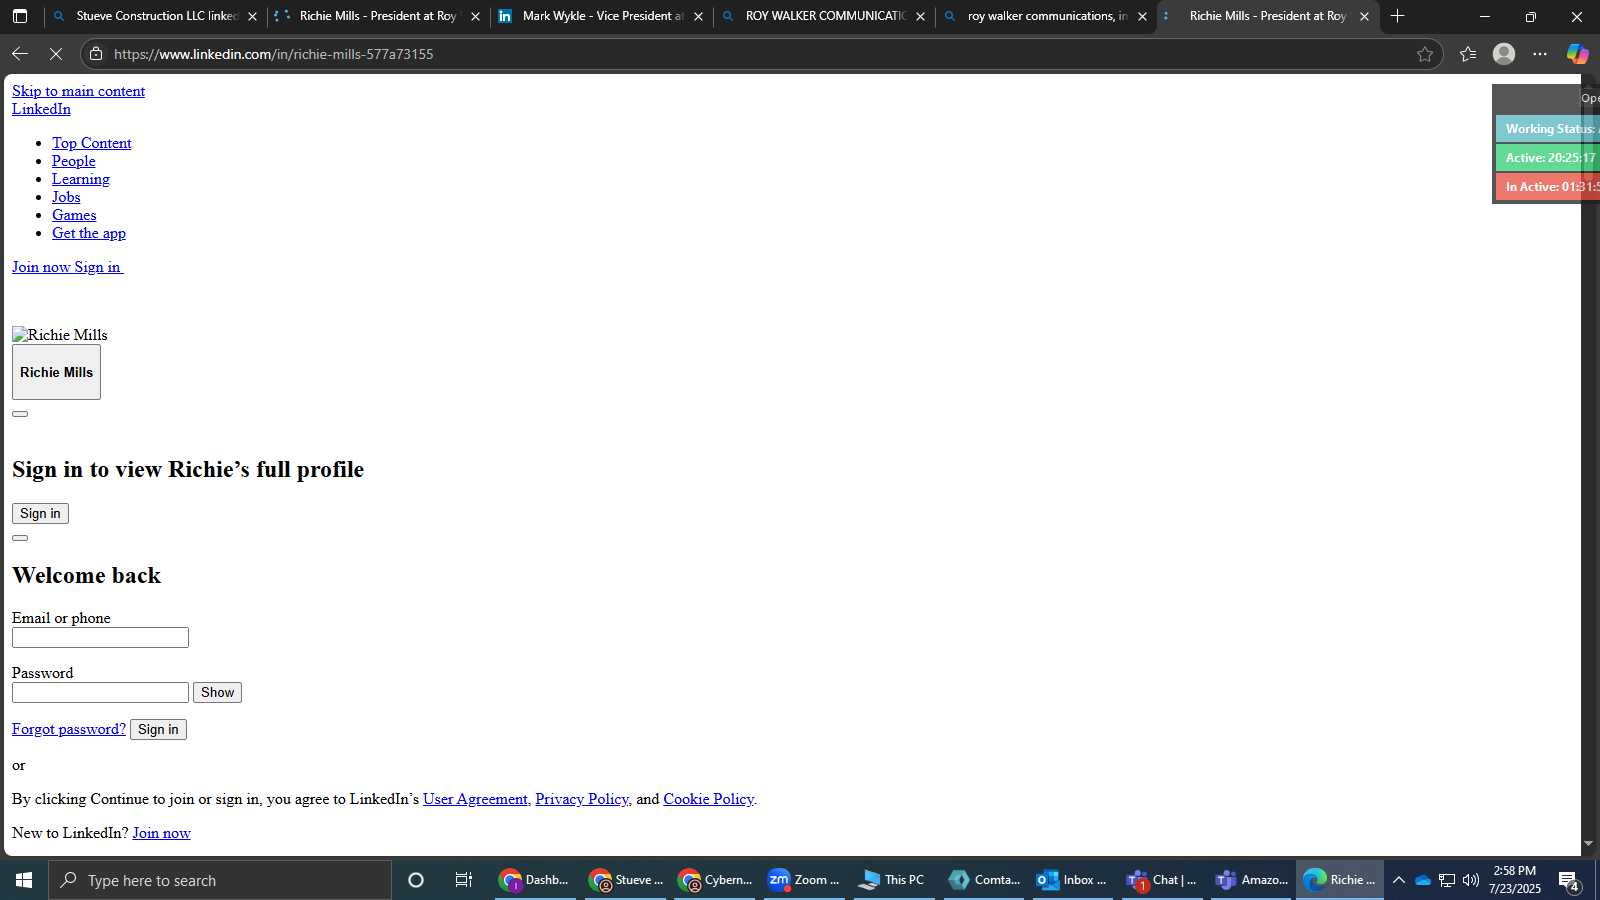Show hidden system tray icons
Image resolution: width=1600 pixels, height=900 pixels.
pos(1399,880)
